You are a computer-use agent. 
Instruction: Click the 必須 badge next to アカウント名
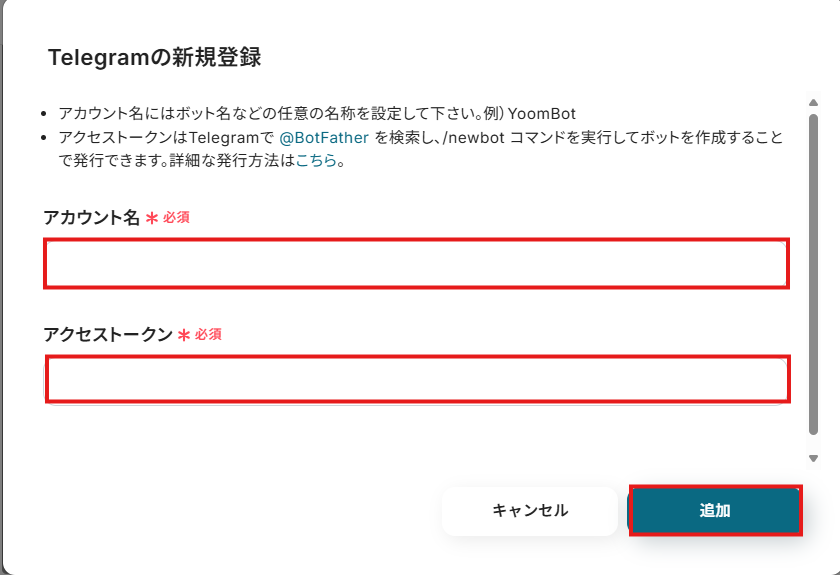pos(176,218)
